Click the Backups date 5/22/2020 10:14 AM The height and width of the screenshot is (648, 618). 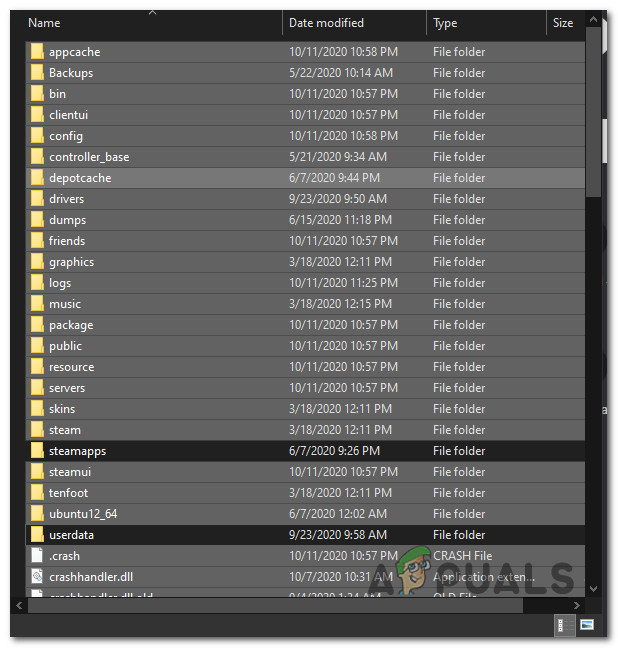tap(341, 73)
